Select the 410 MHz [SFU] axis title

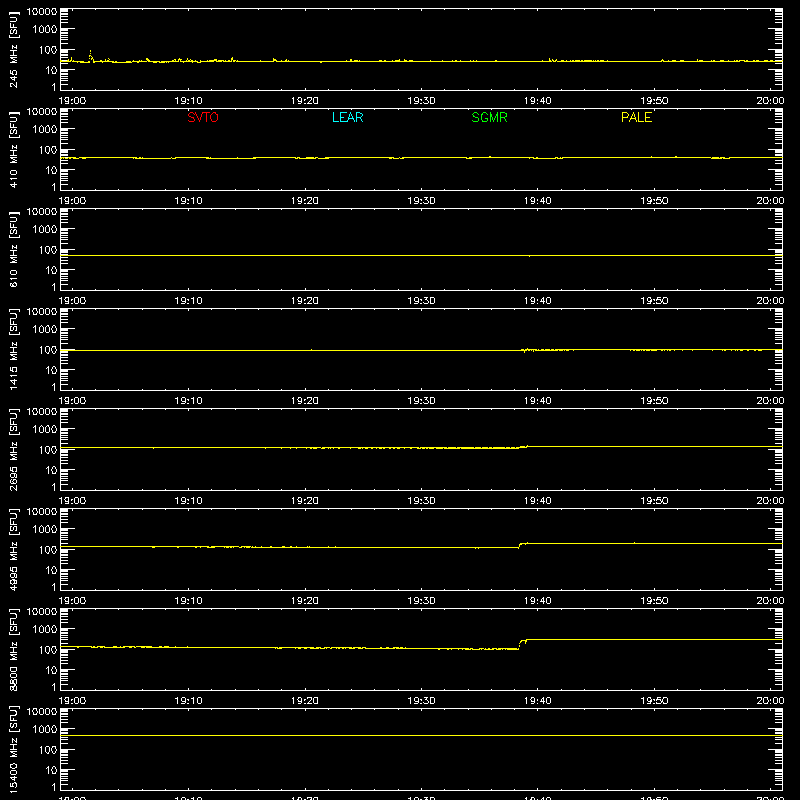coord(13,149)
